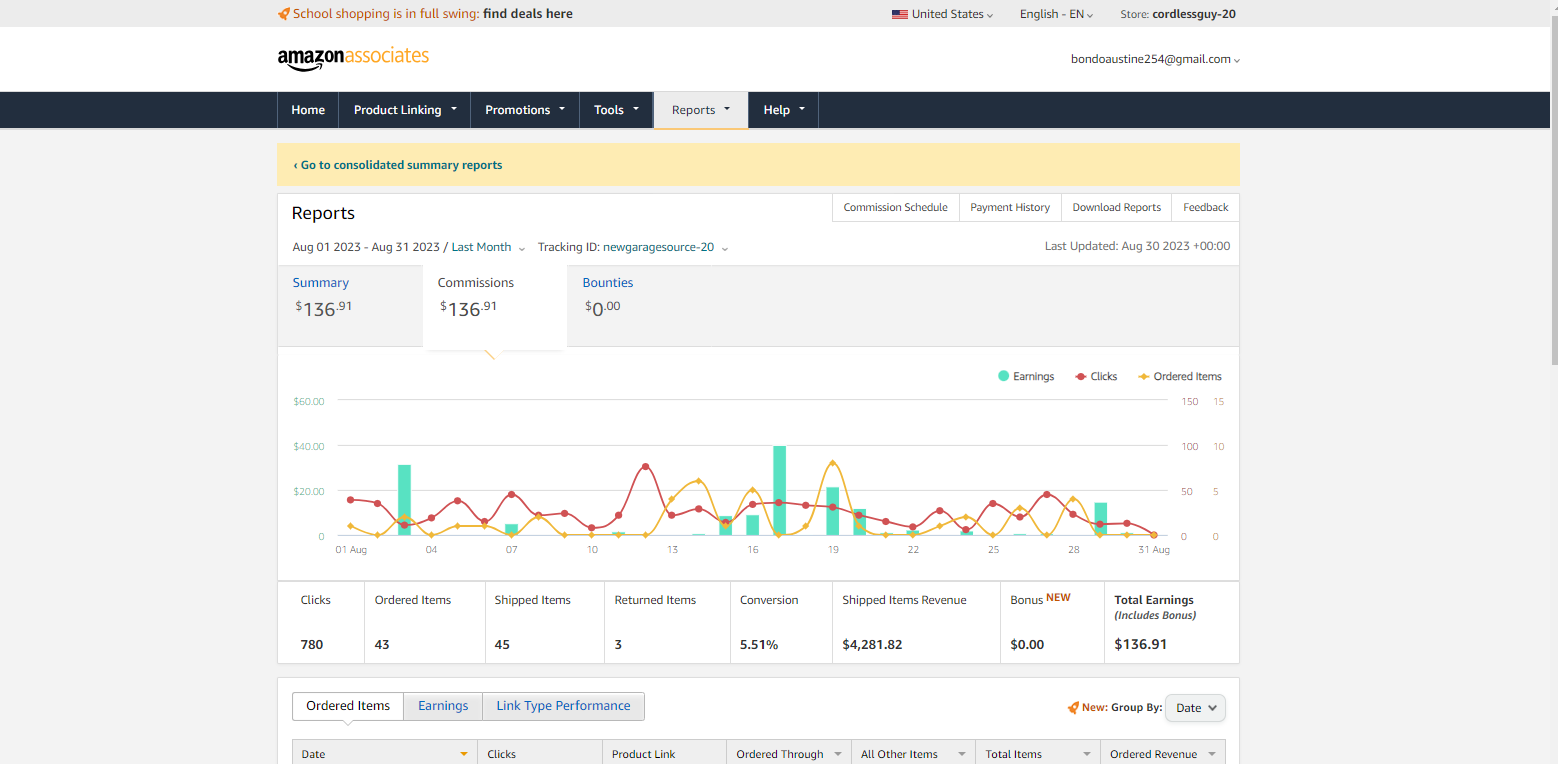The image size is (1558, 764).
Task: Click the Feedback button
Action: [1205, 207]
